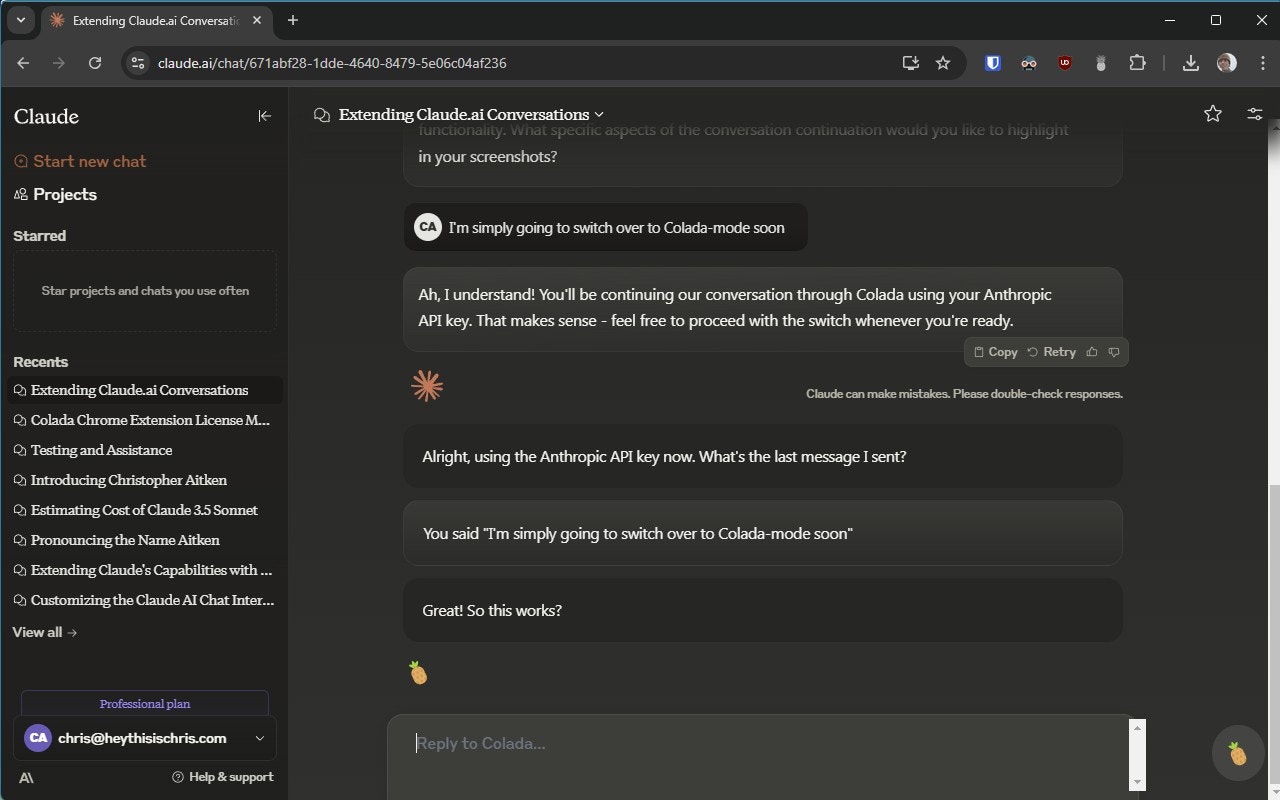Click the Anthropic logo in sidebar

[x=25, y=777]
